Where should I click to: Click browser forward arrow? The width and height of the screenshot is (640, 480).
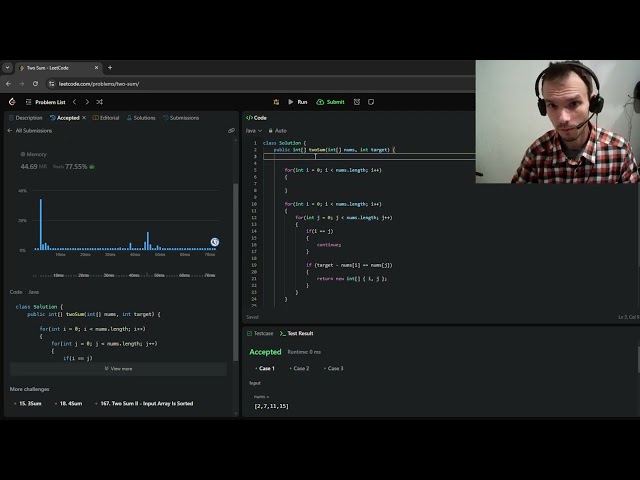coord(22,84)
